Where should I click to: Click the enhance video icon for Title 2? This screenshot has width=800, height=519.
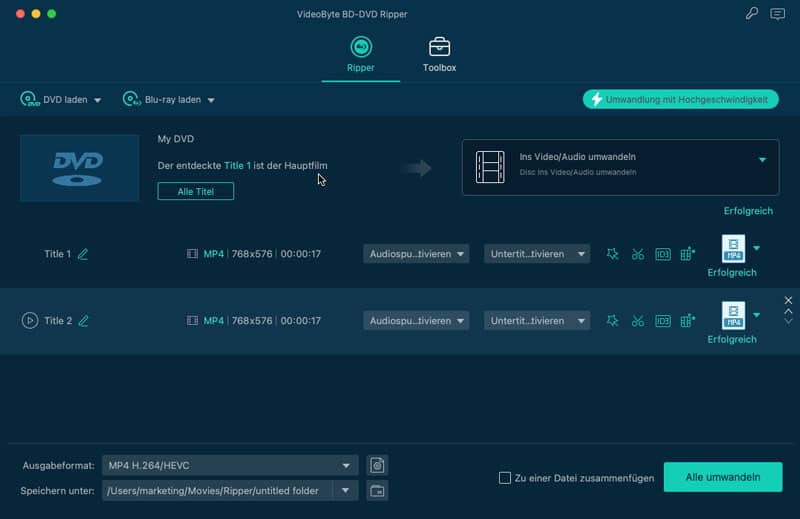click(x=688, y=320)
